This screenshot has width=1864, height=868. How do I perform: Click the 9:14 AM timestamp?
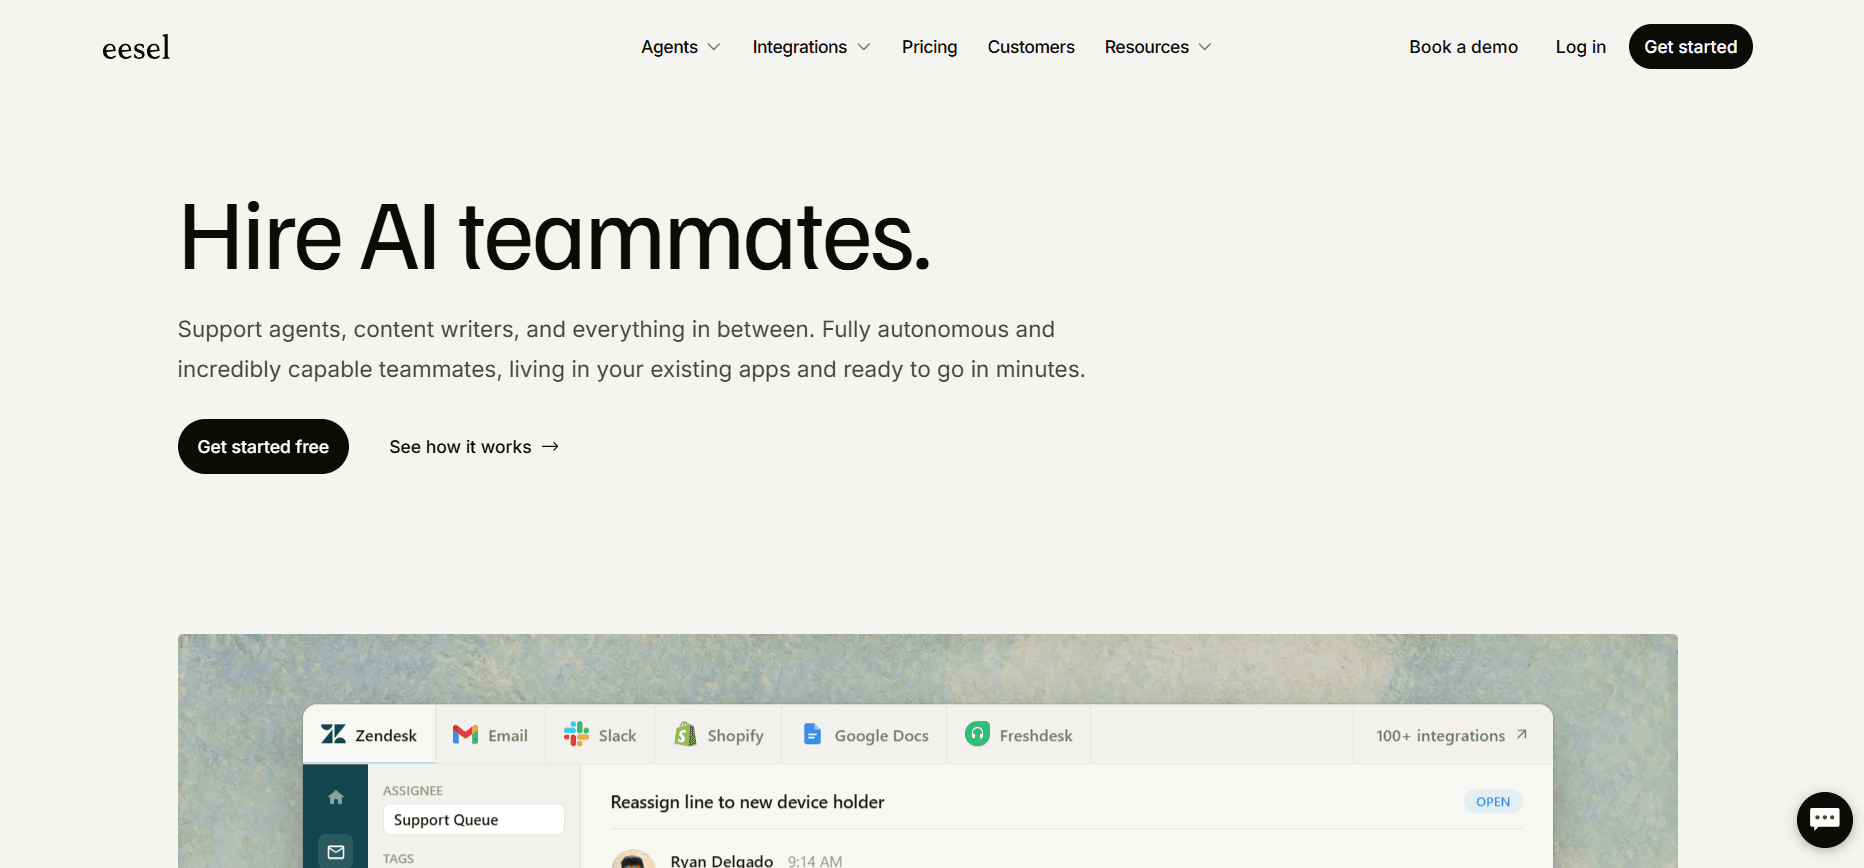pyautogui.click(x=815, y=861)
